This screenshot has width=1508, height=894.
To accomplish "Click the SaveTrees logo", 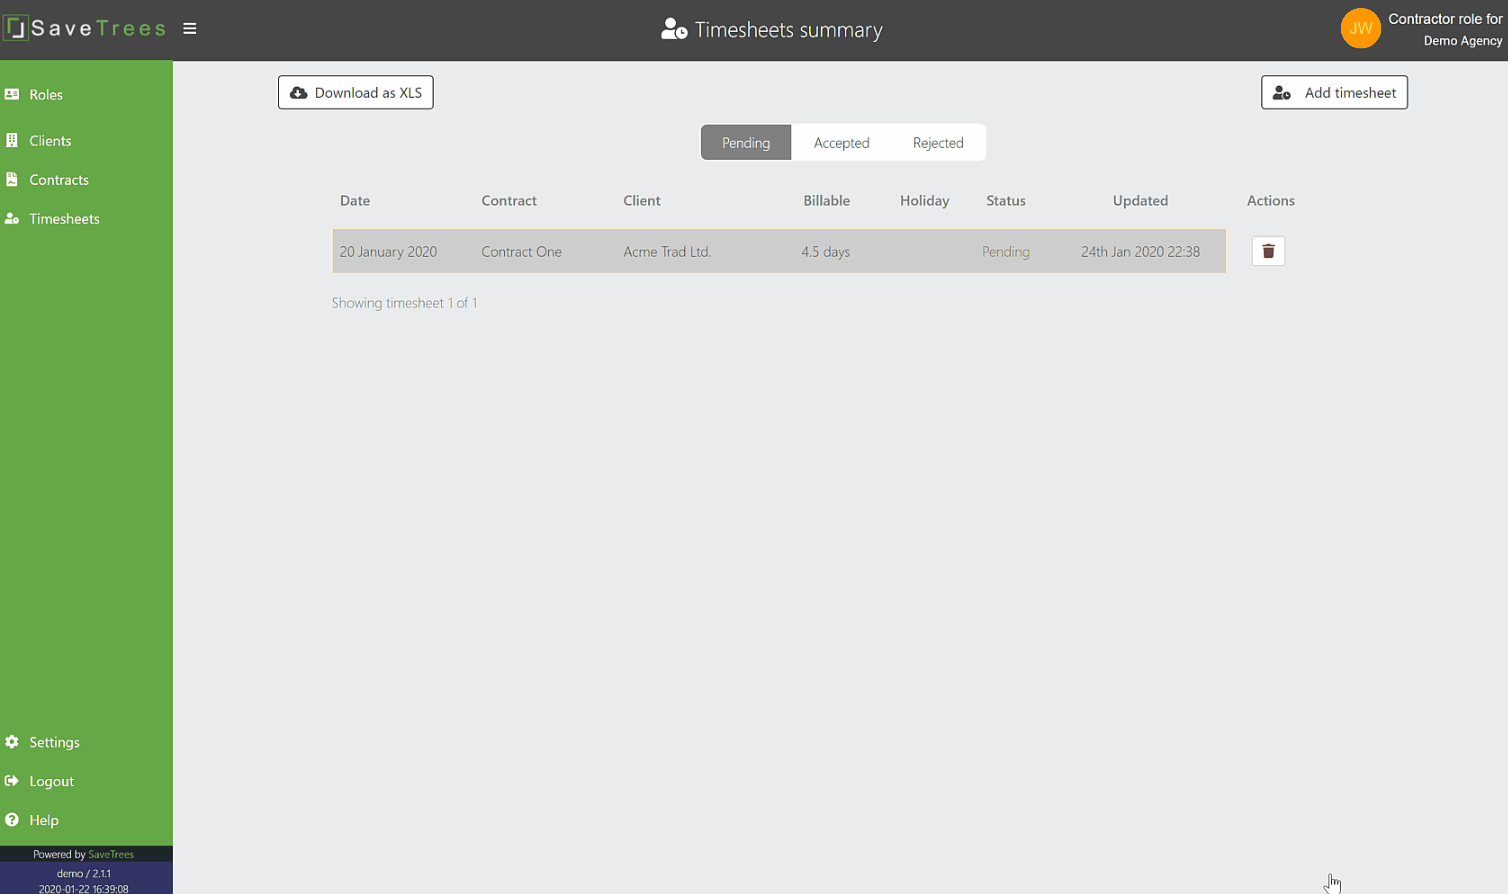I will [x=85, y=29].
